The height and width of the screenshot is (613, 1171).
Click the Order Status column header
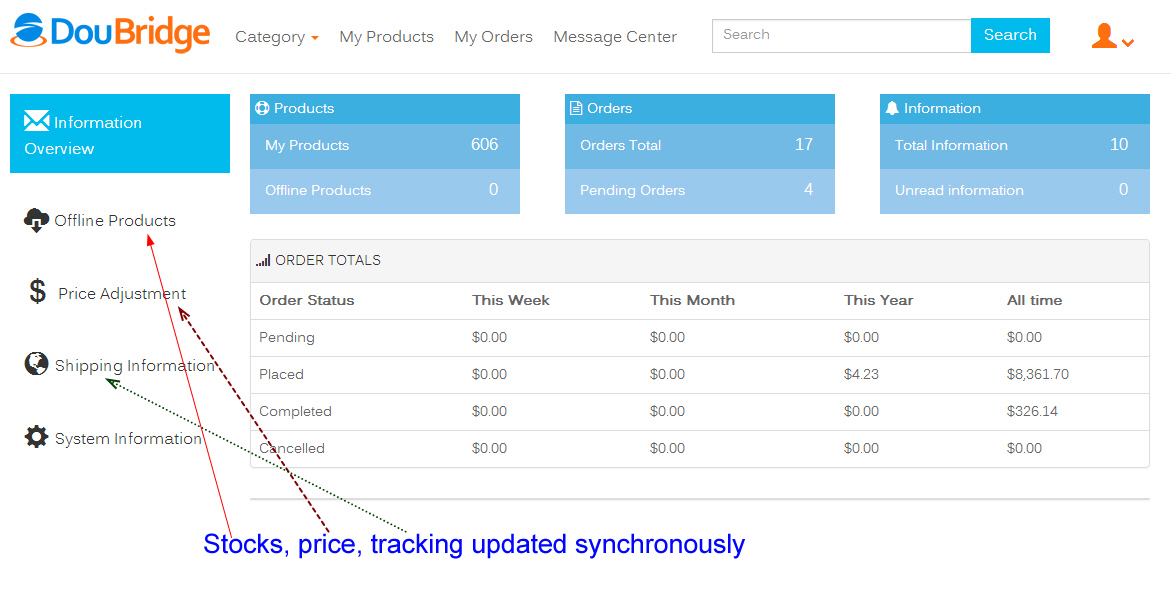(307, 300)
